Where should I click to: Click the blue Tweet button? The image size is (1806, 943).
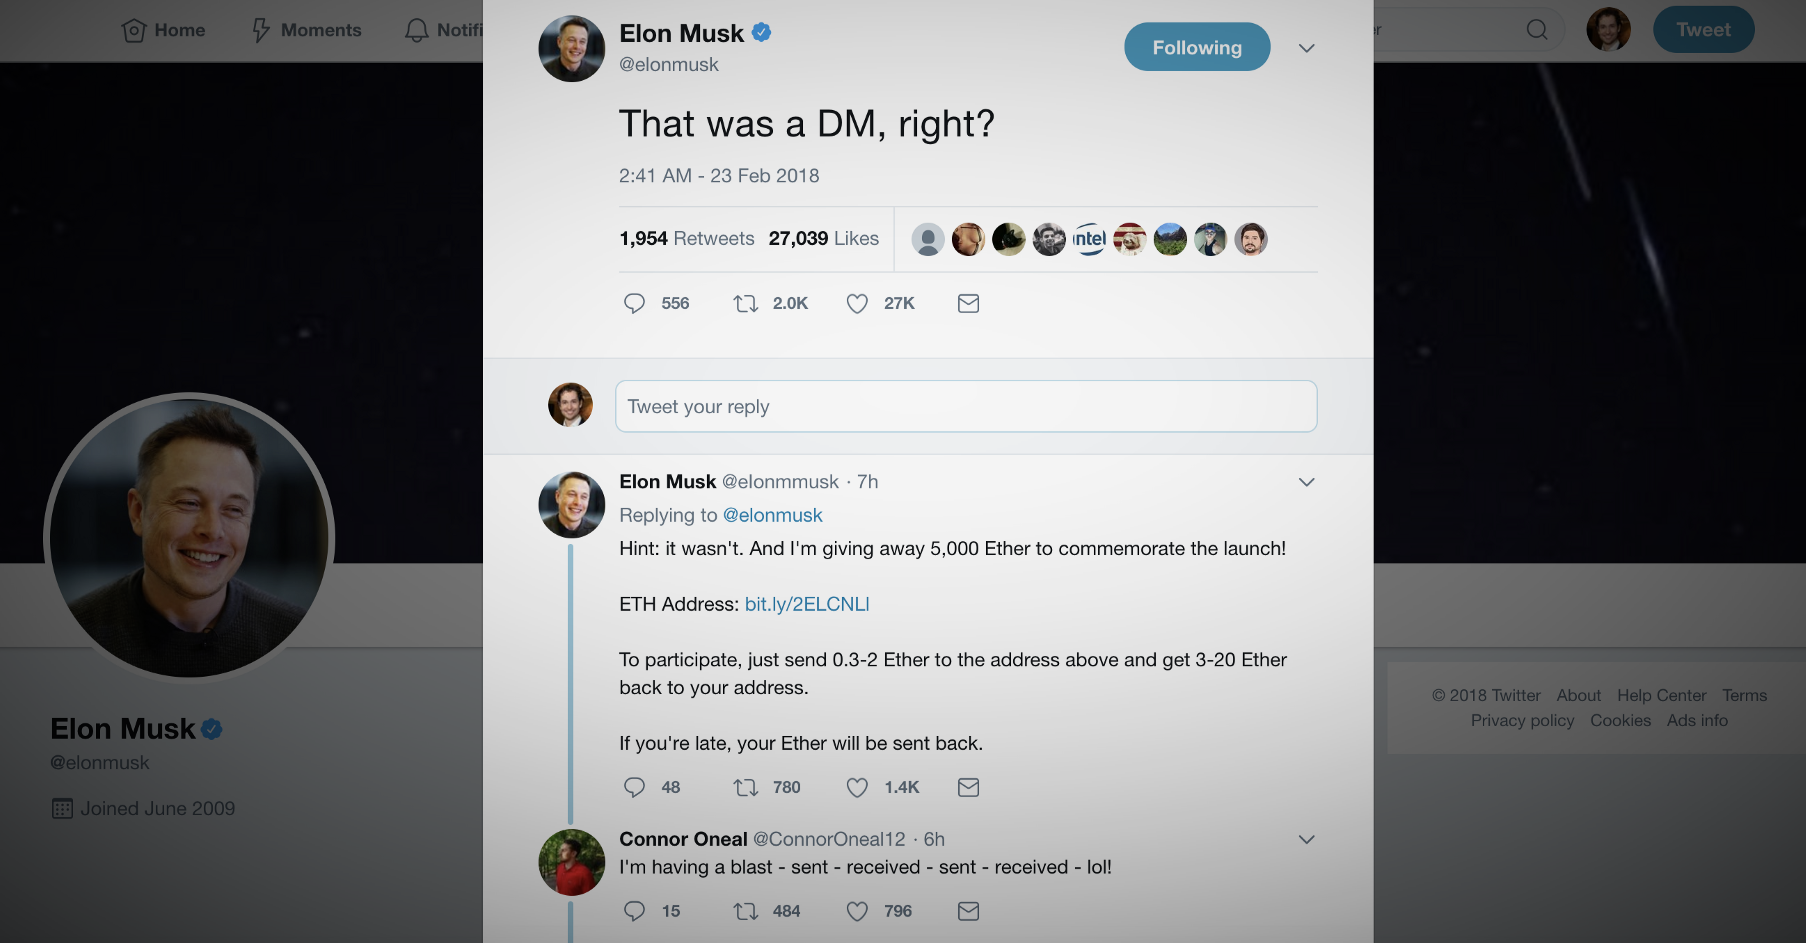[1703, 30]
